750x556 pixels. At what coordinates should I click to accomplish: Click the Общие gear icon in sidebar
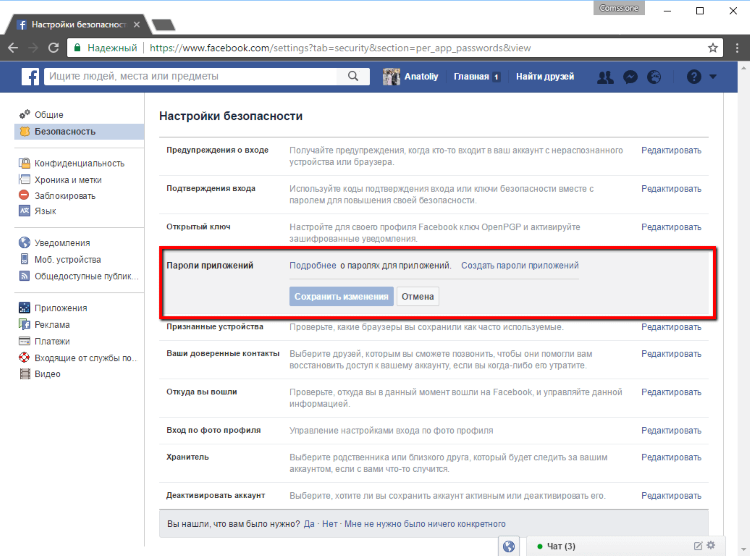pos(24,114)
